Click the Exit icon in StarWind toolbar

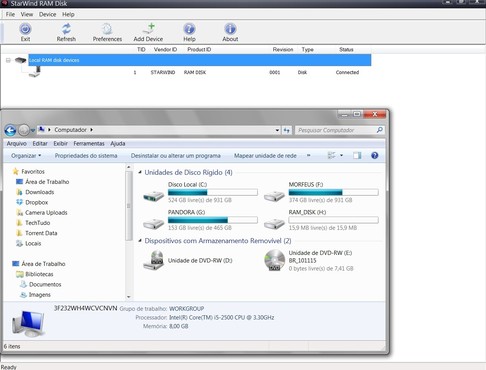[x=25, y=29]
